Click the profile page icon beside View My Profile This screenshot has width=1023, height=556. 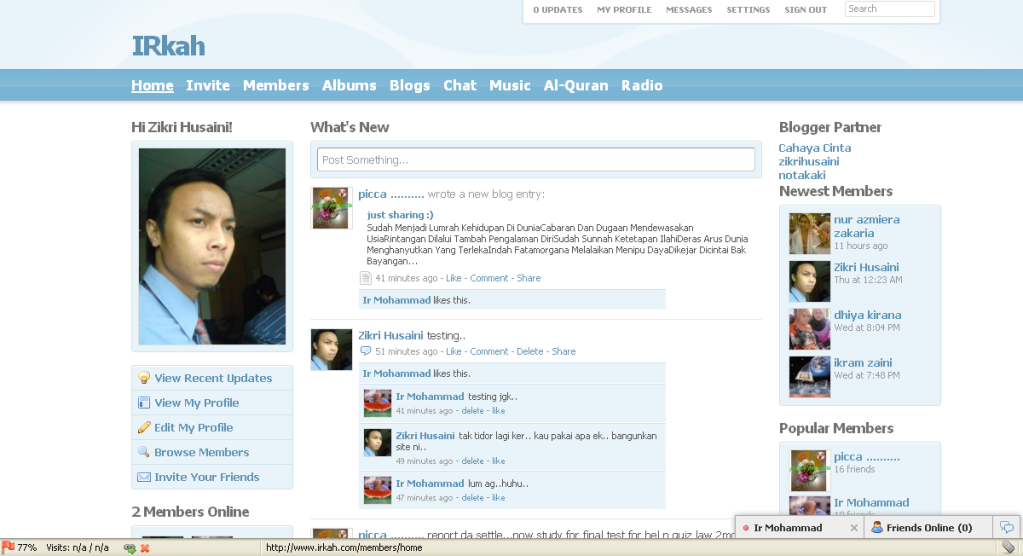144,403
